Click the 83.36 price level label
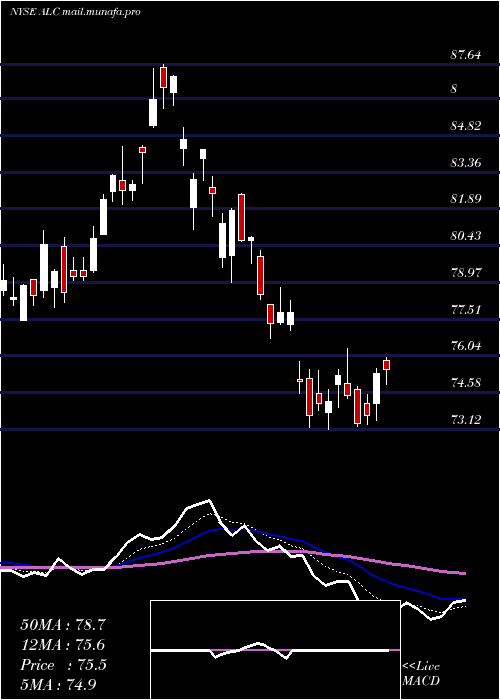Viewport: 500px width, 700px height. click(x=467, y=162)
